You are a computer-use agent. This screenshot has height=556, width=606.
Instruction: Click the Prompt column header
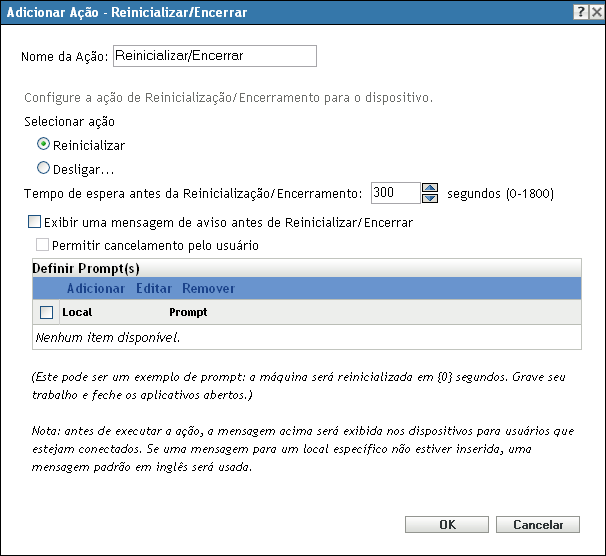pyautogui.click(x=188, y=313)
